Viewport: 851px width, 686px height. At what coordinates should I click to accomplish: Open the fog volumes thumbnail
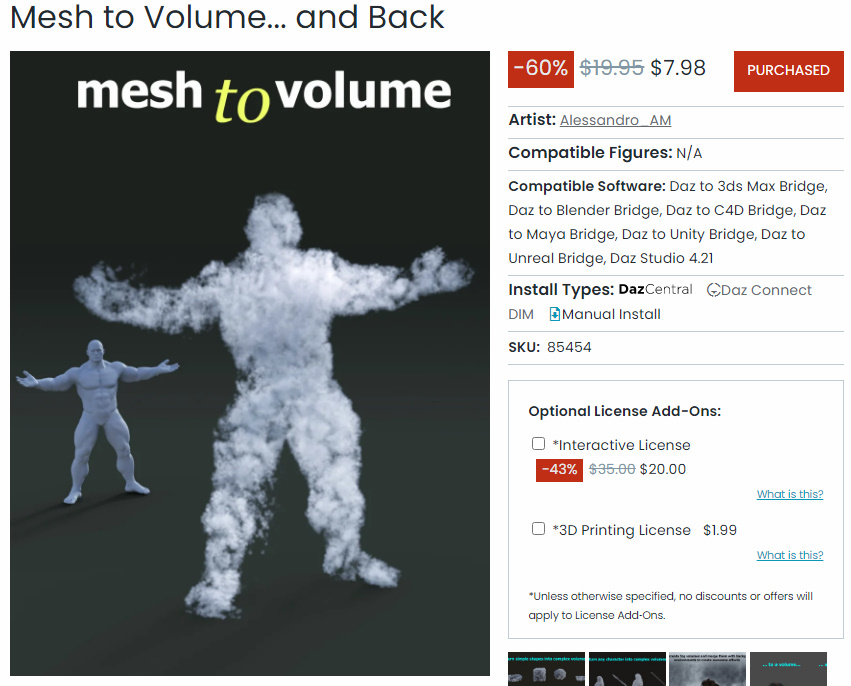(x=708, y=669)
